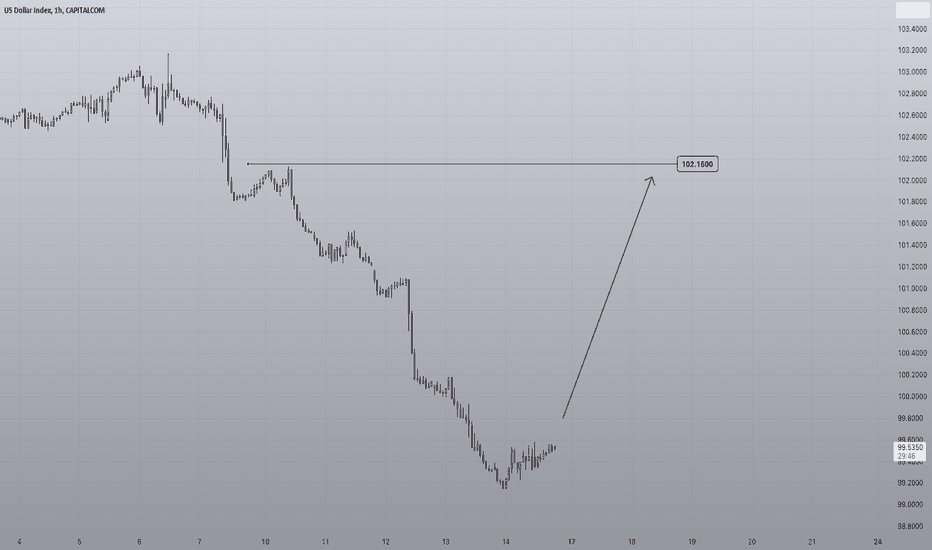
Task: Click the 100.0000 level on the price axis
Action: pyautogui.click(x=912, y=397)
